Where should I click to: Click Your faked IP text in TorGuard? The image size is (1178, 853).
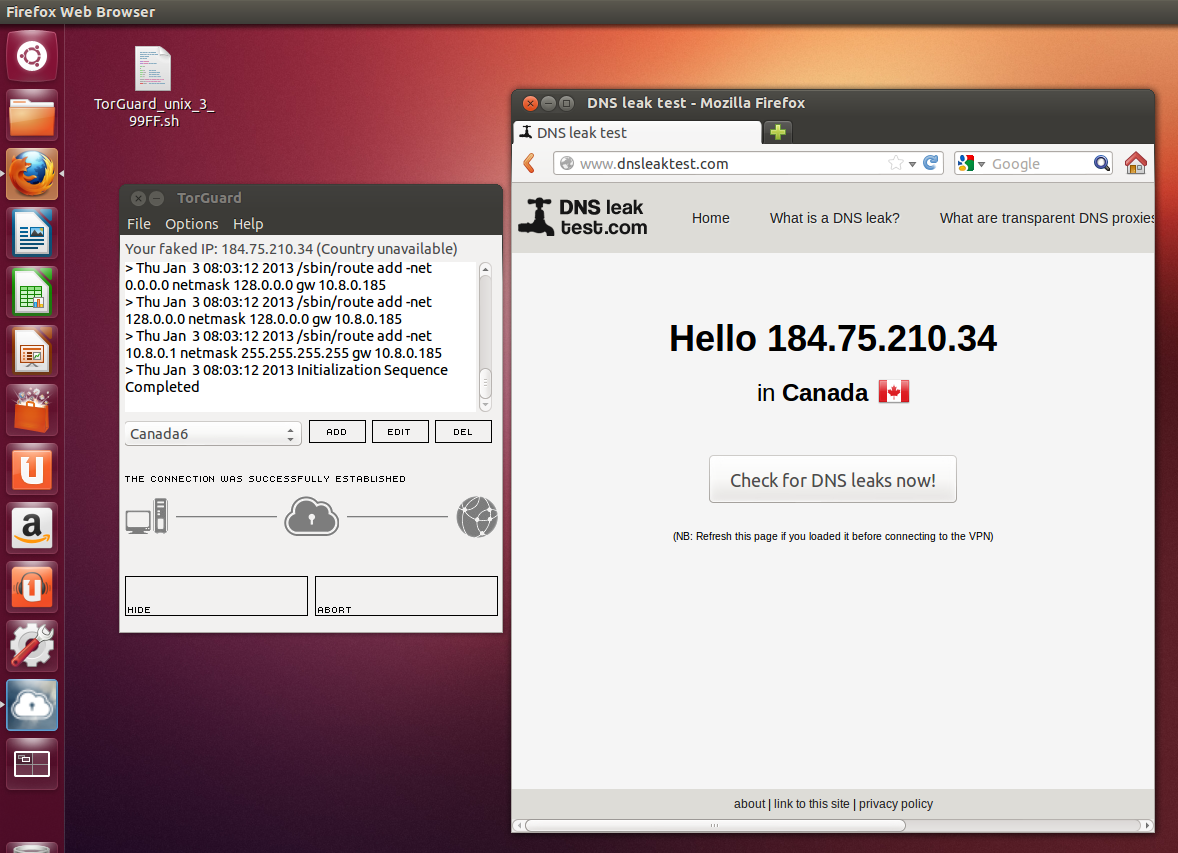(x=291, y=249)
